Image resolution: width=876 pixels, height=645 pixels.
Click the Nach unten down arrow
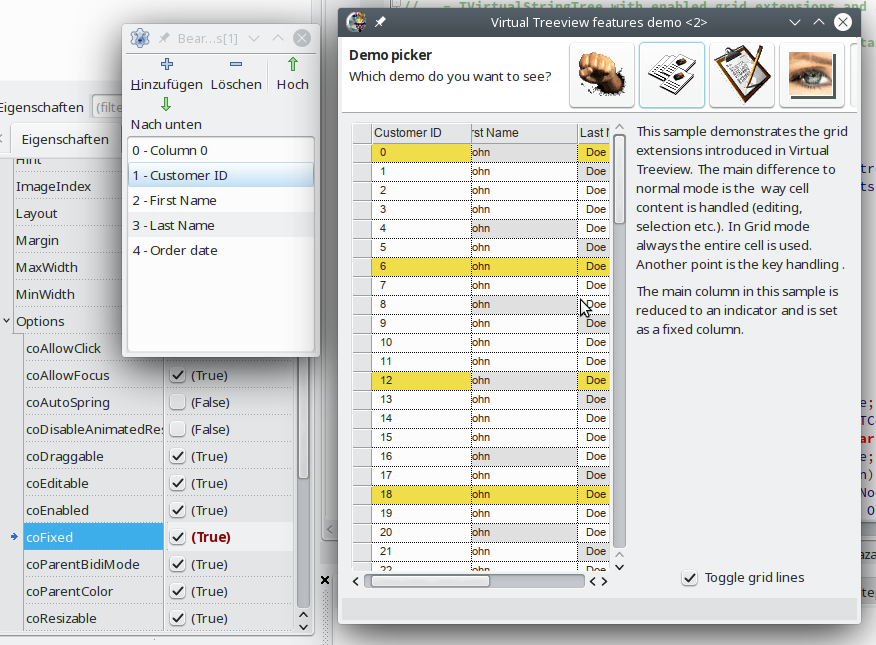(x=166, y=105)
